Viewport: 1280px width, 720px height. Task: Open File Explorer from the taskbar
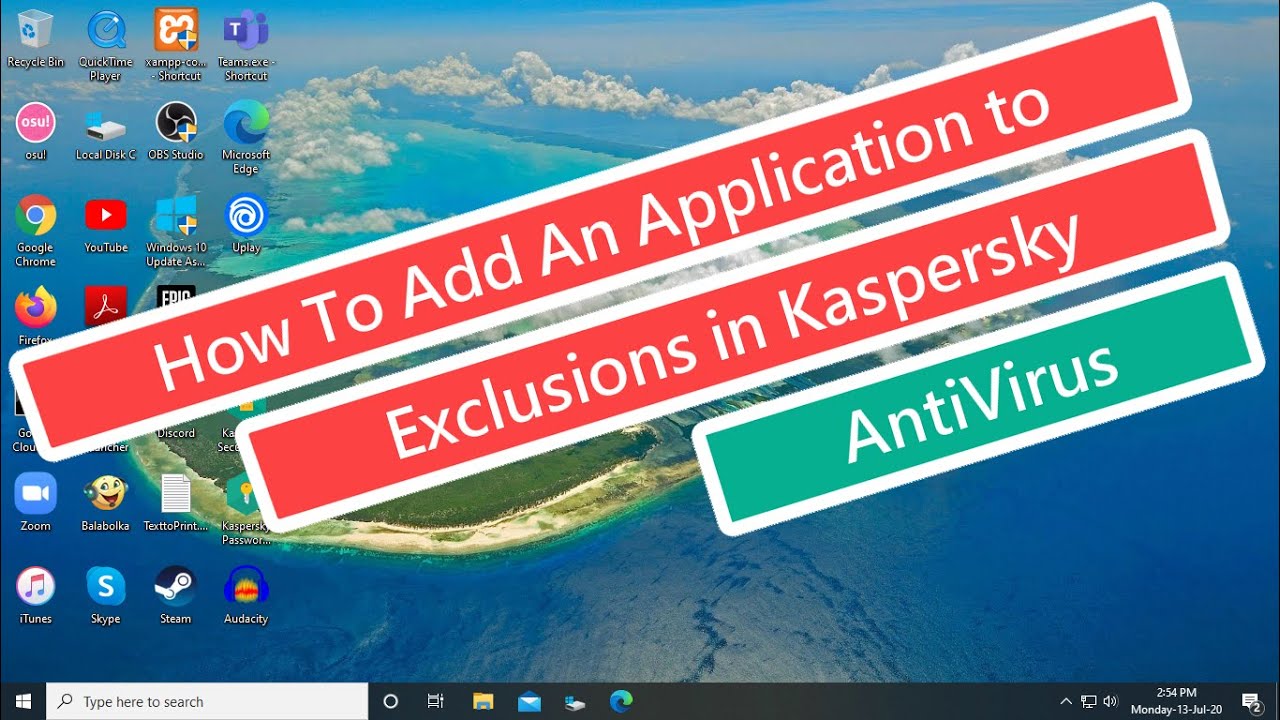click(483, 701)
